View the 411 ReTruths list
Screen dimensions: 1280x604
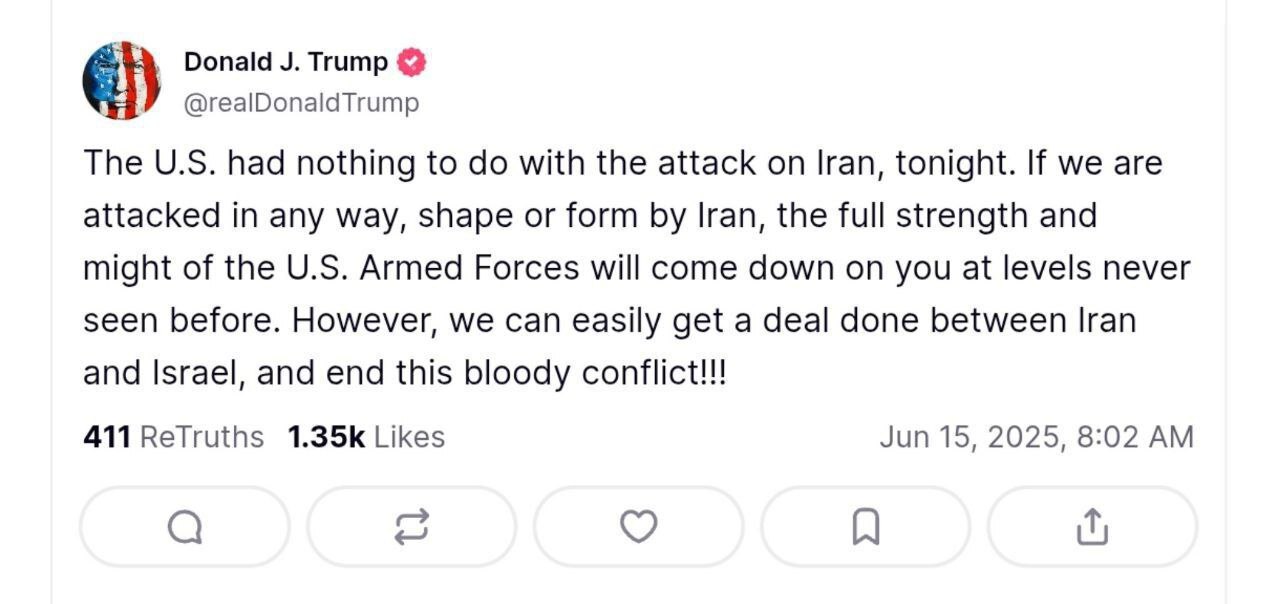pyautogui.click(x=173, y=437)
